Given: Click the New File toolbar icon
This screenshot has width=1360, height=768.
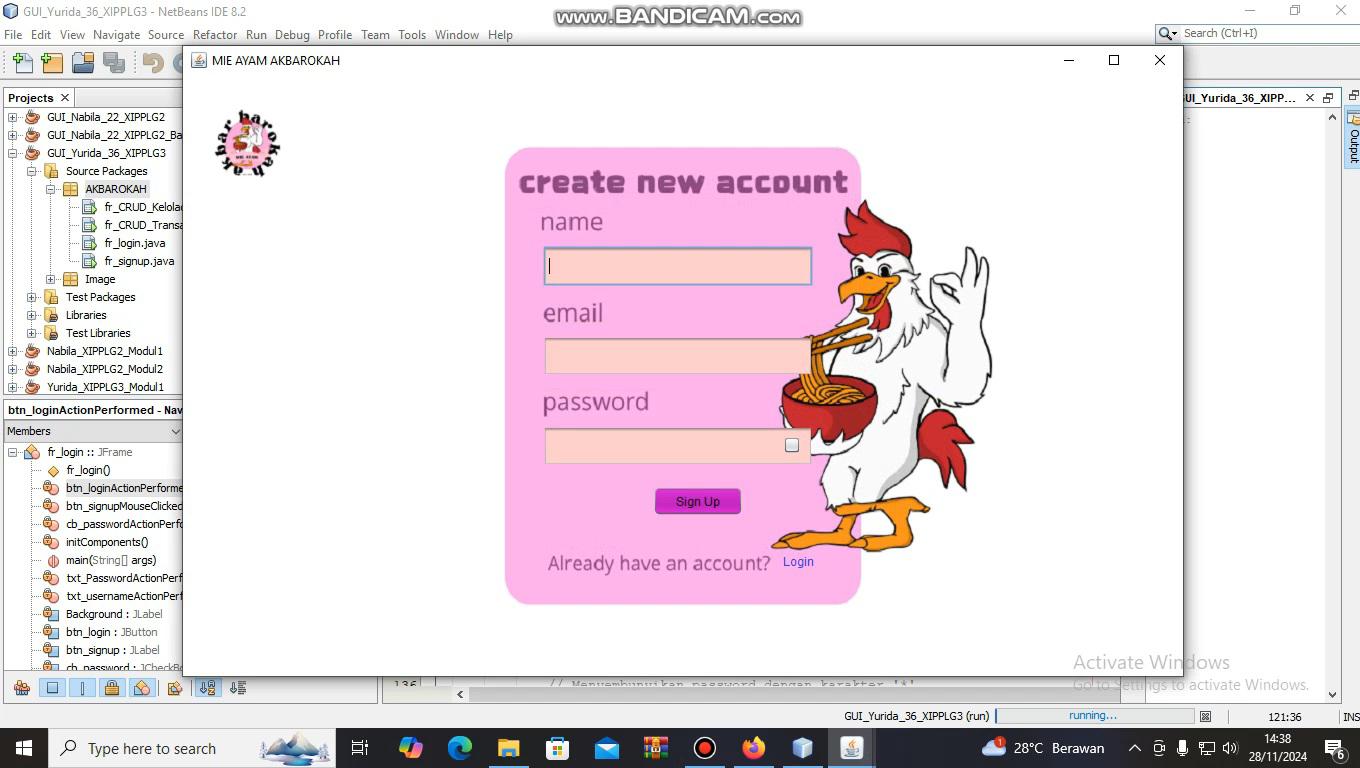Looking at the screenshot, I should click(x=22, y=63).
